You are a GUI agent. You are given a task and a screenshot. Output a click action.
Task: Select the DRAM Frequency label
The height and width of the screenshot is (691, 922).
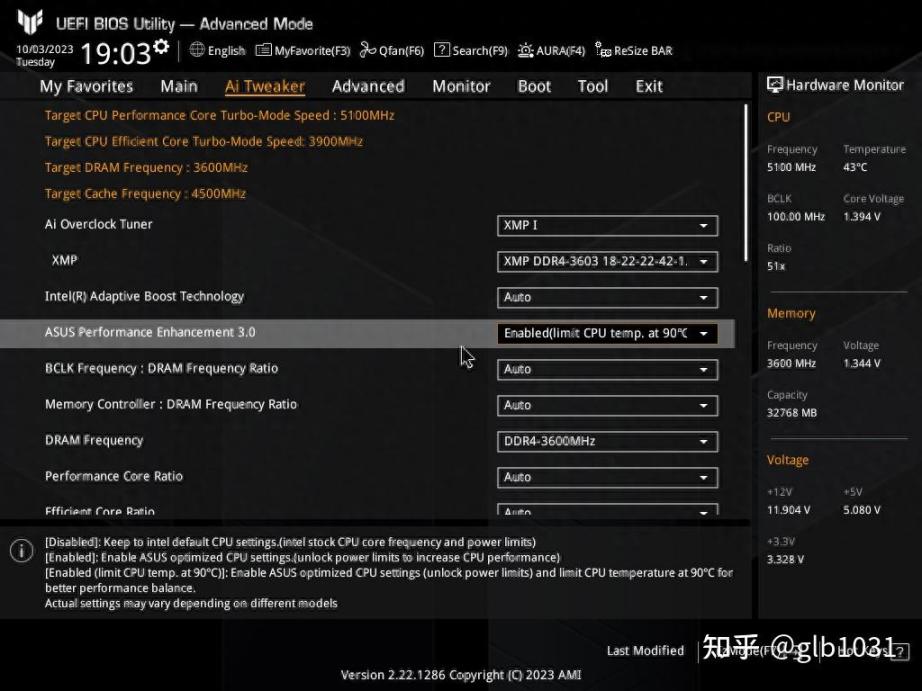pyautogui.click(x=94, y=440)
